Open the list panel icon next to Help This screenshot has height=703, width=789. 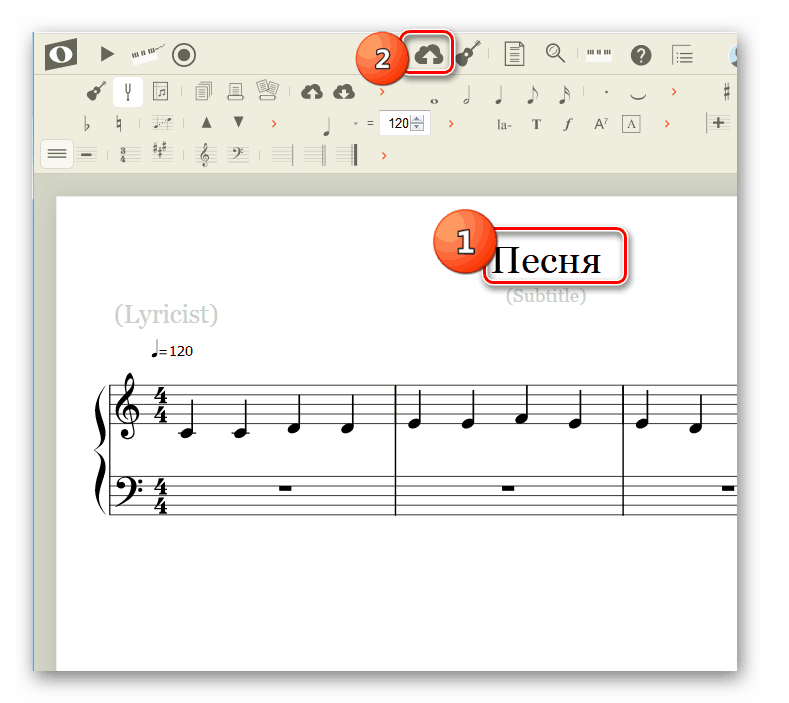[x=682, y=54]
